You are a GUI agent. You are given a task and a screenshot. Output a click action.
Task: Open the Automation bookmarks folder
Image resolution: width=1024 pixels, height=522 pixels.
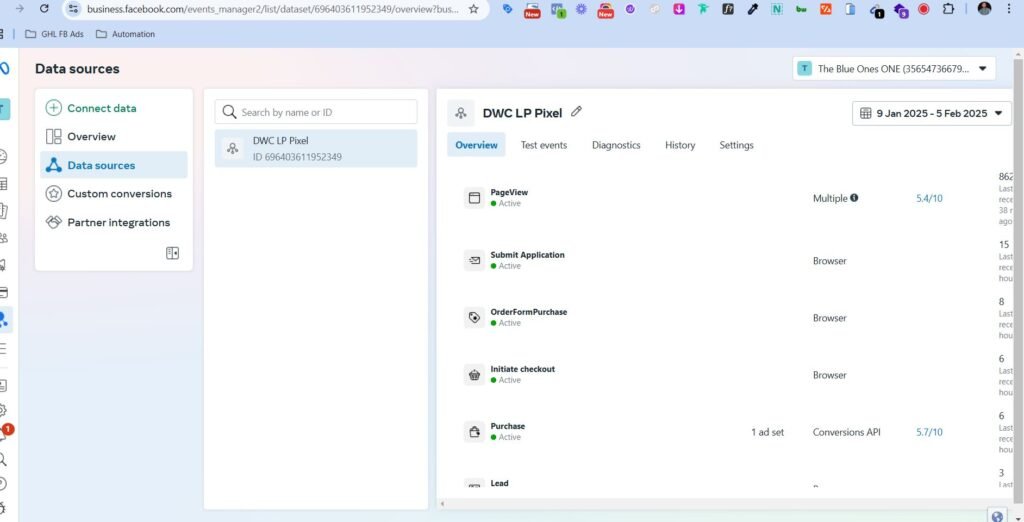click(x=125, y=34)
